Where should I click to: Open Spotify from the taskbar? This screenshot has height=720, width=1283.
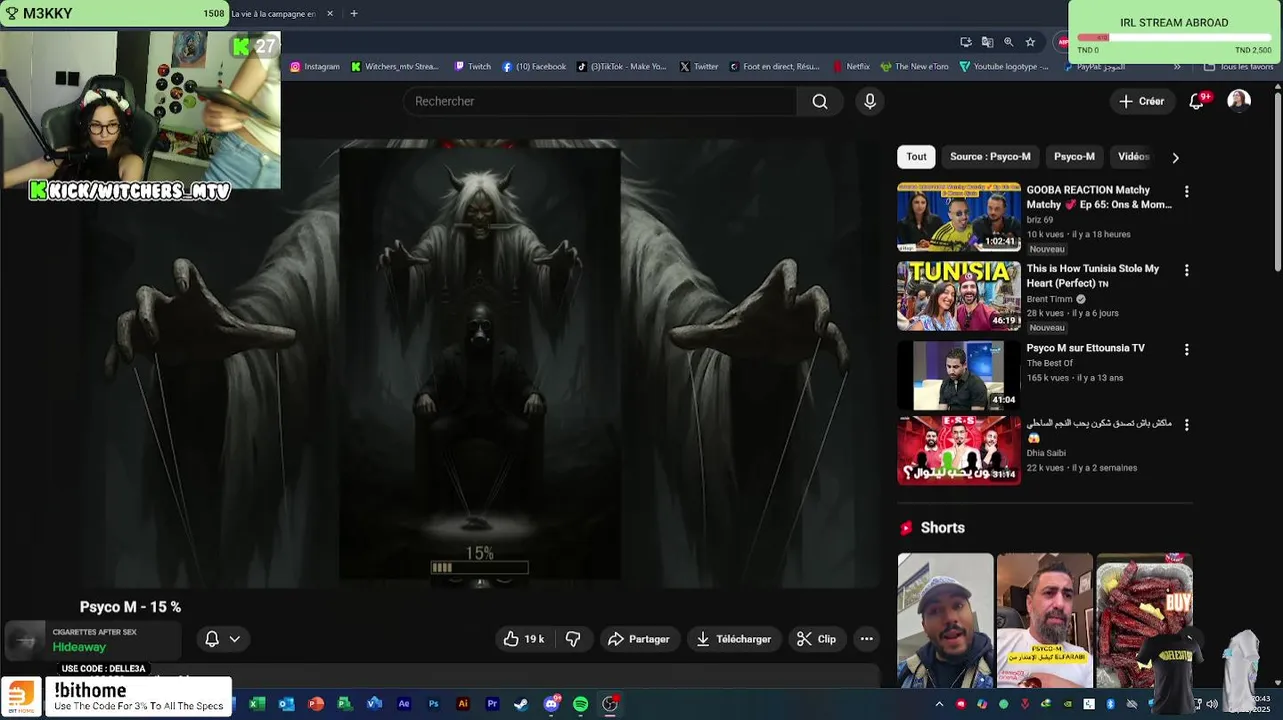581,704
